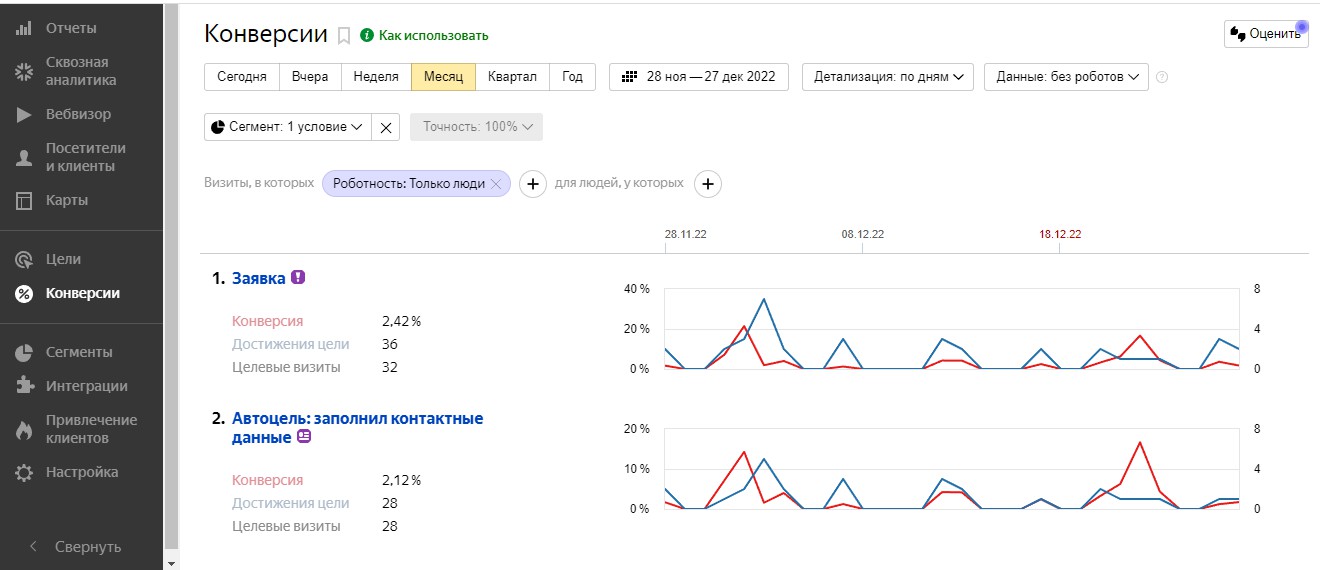Open the Заявка goal link

point(258,278)
